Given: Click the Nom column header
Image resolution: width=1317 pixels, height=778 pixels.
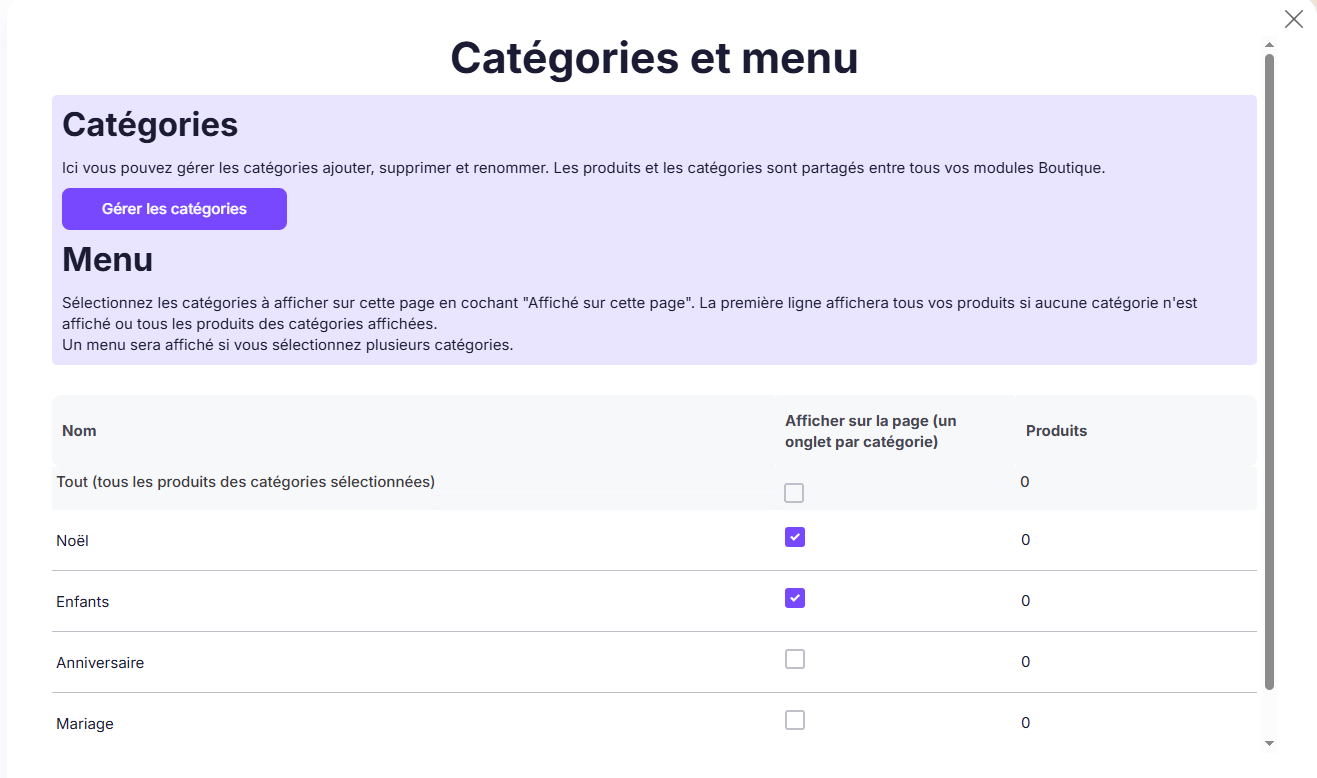Looking at the screenshot, I should tap(79, 430).
